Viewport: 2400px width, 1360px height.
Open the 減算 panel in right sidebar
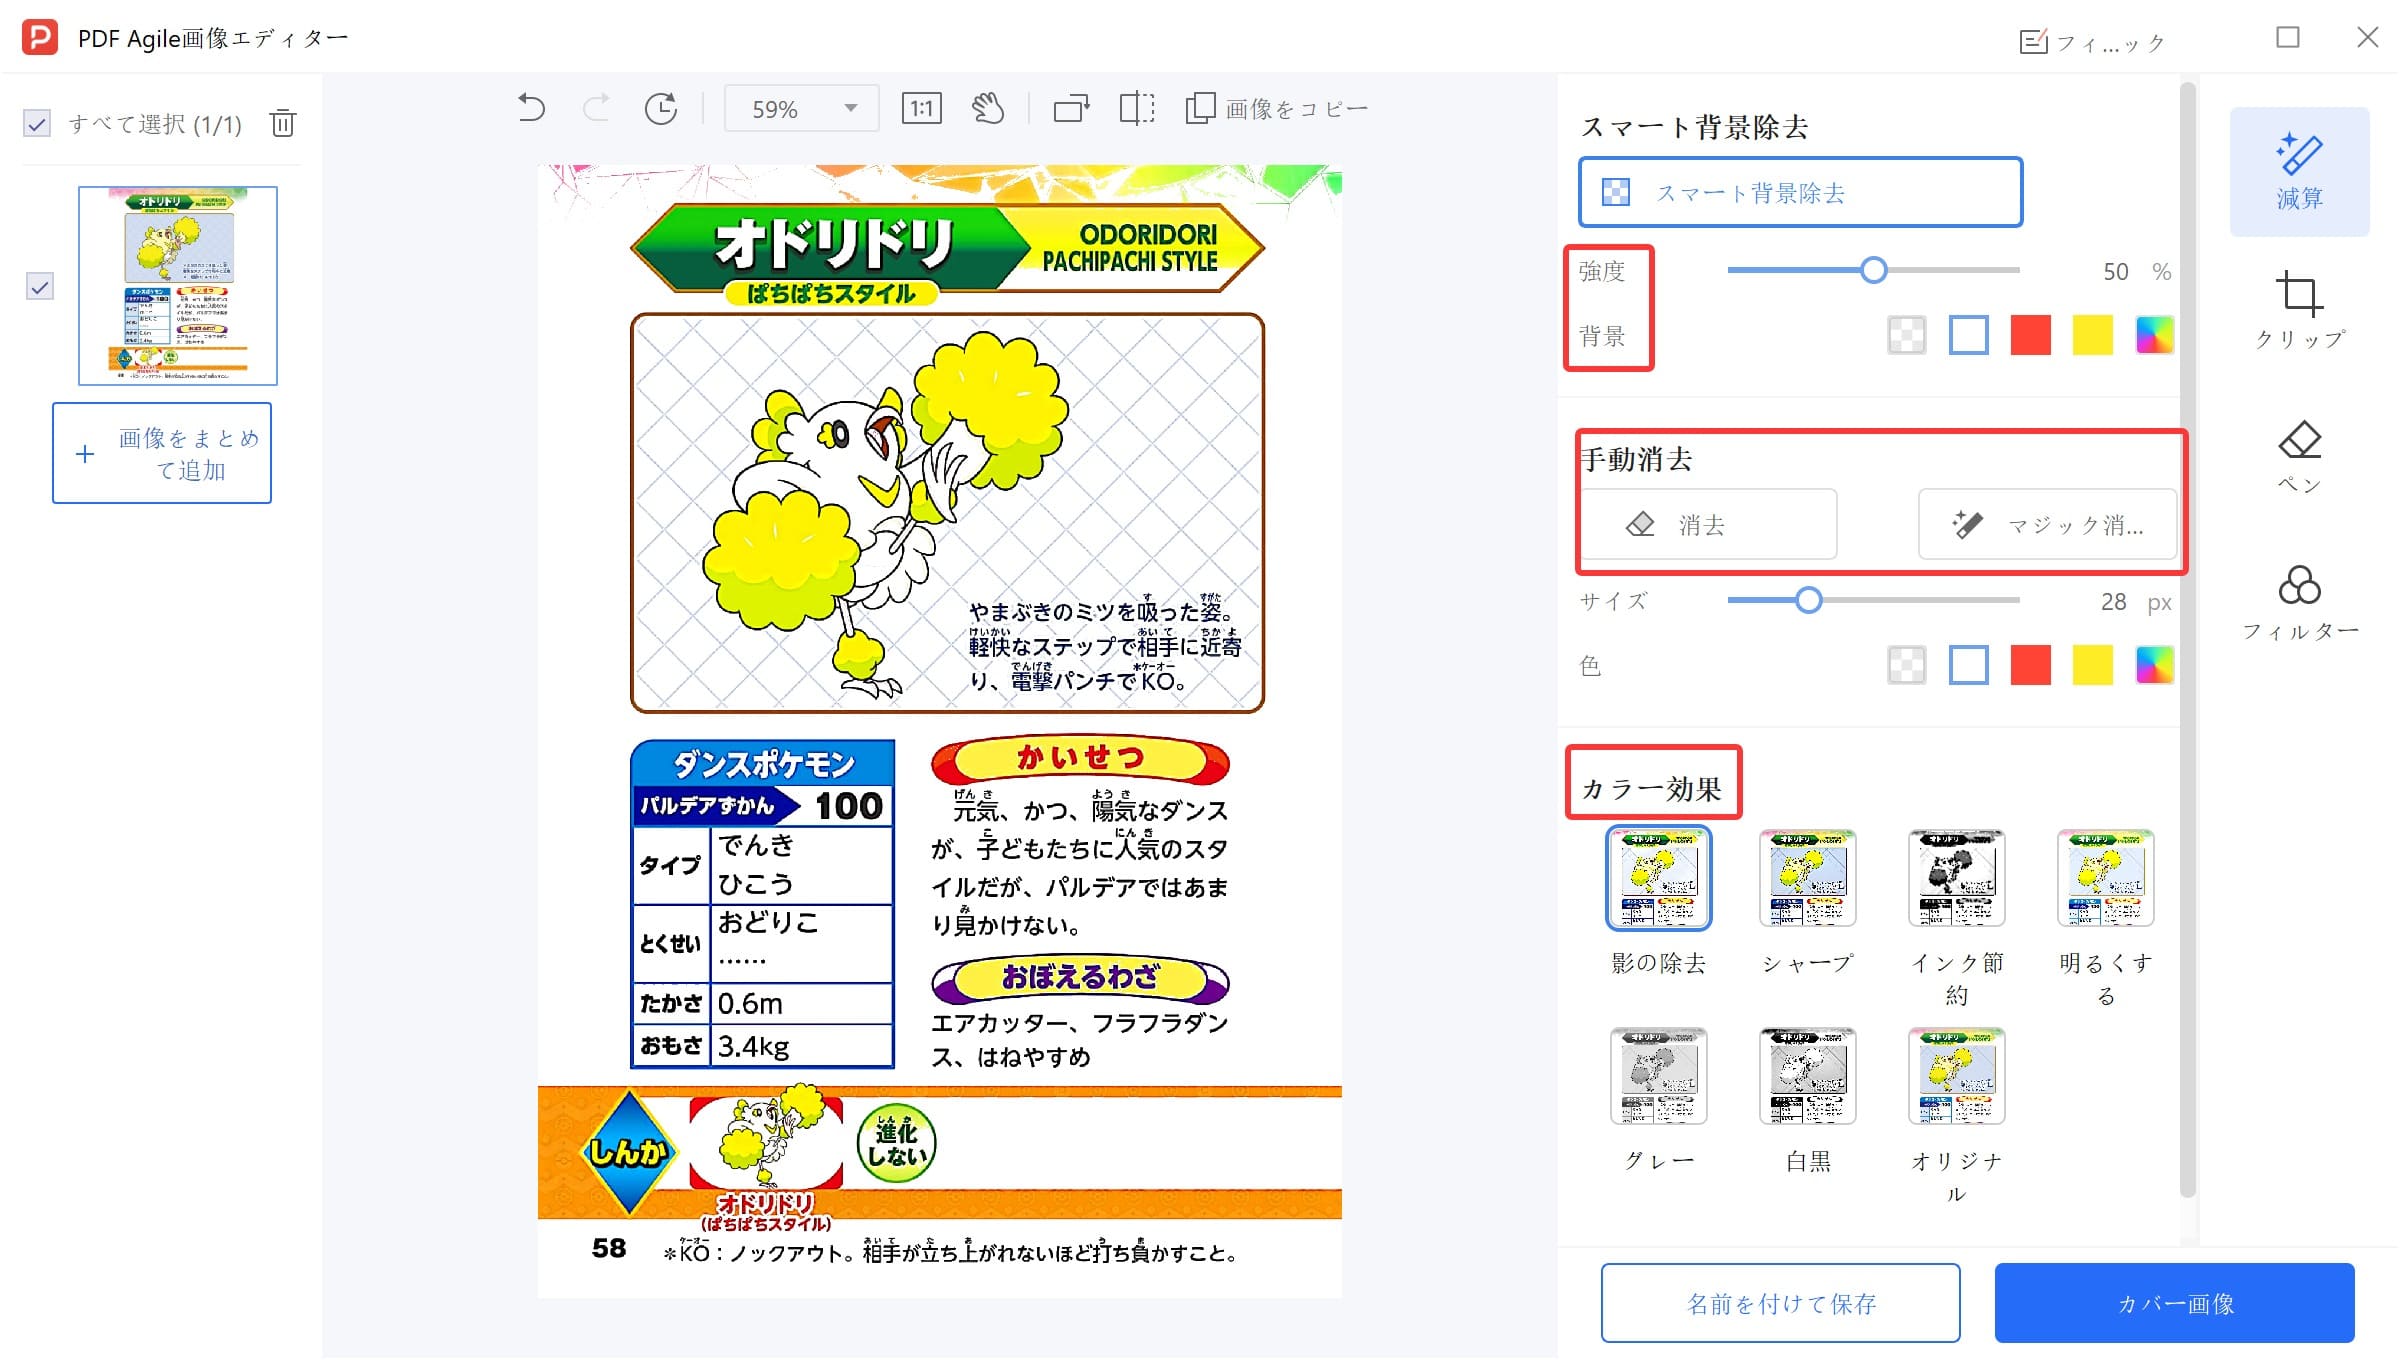tap(2298, 172)
